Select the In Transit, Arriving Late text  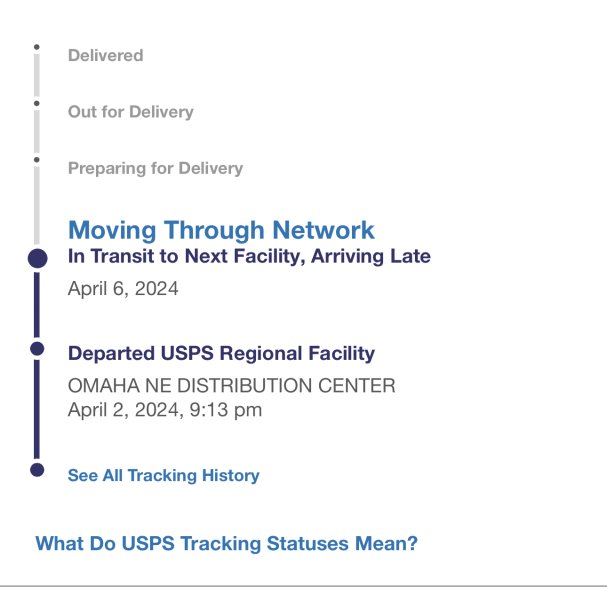pos(249,257)
